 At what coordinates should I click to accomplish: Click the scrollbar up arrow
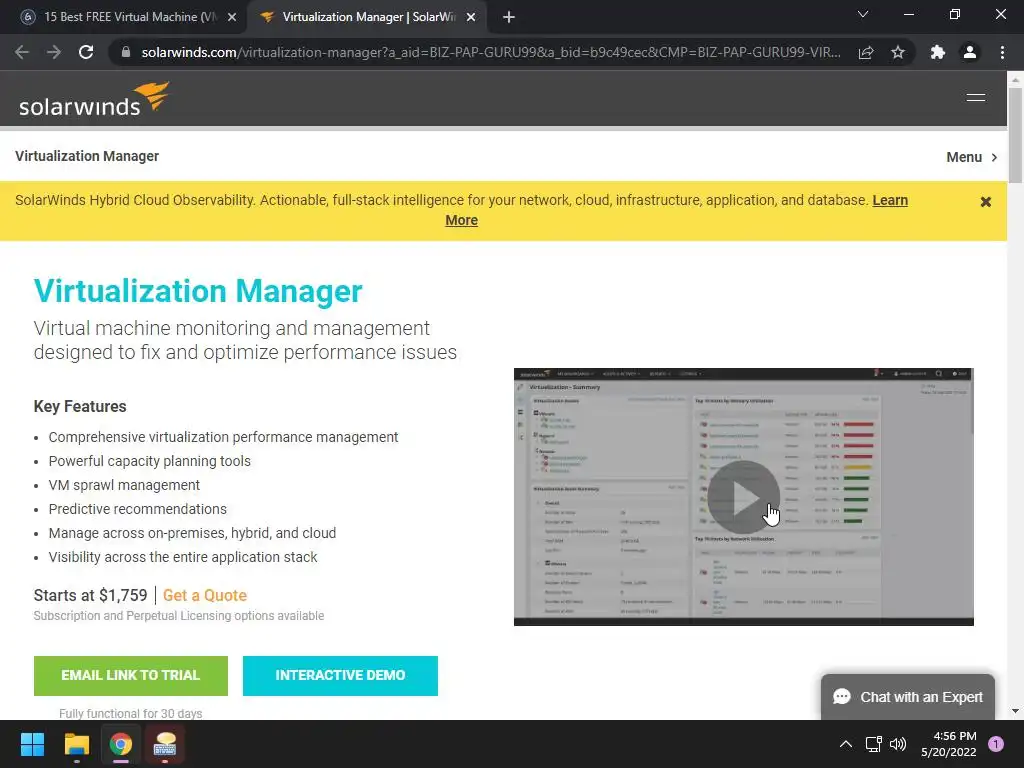1015,80
